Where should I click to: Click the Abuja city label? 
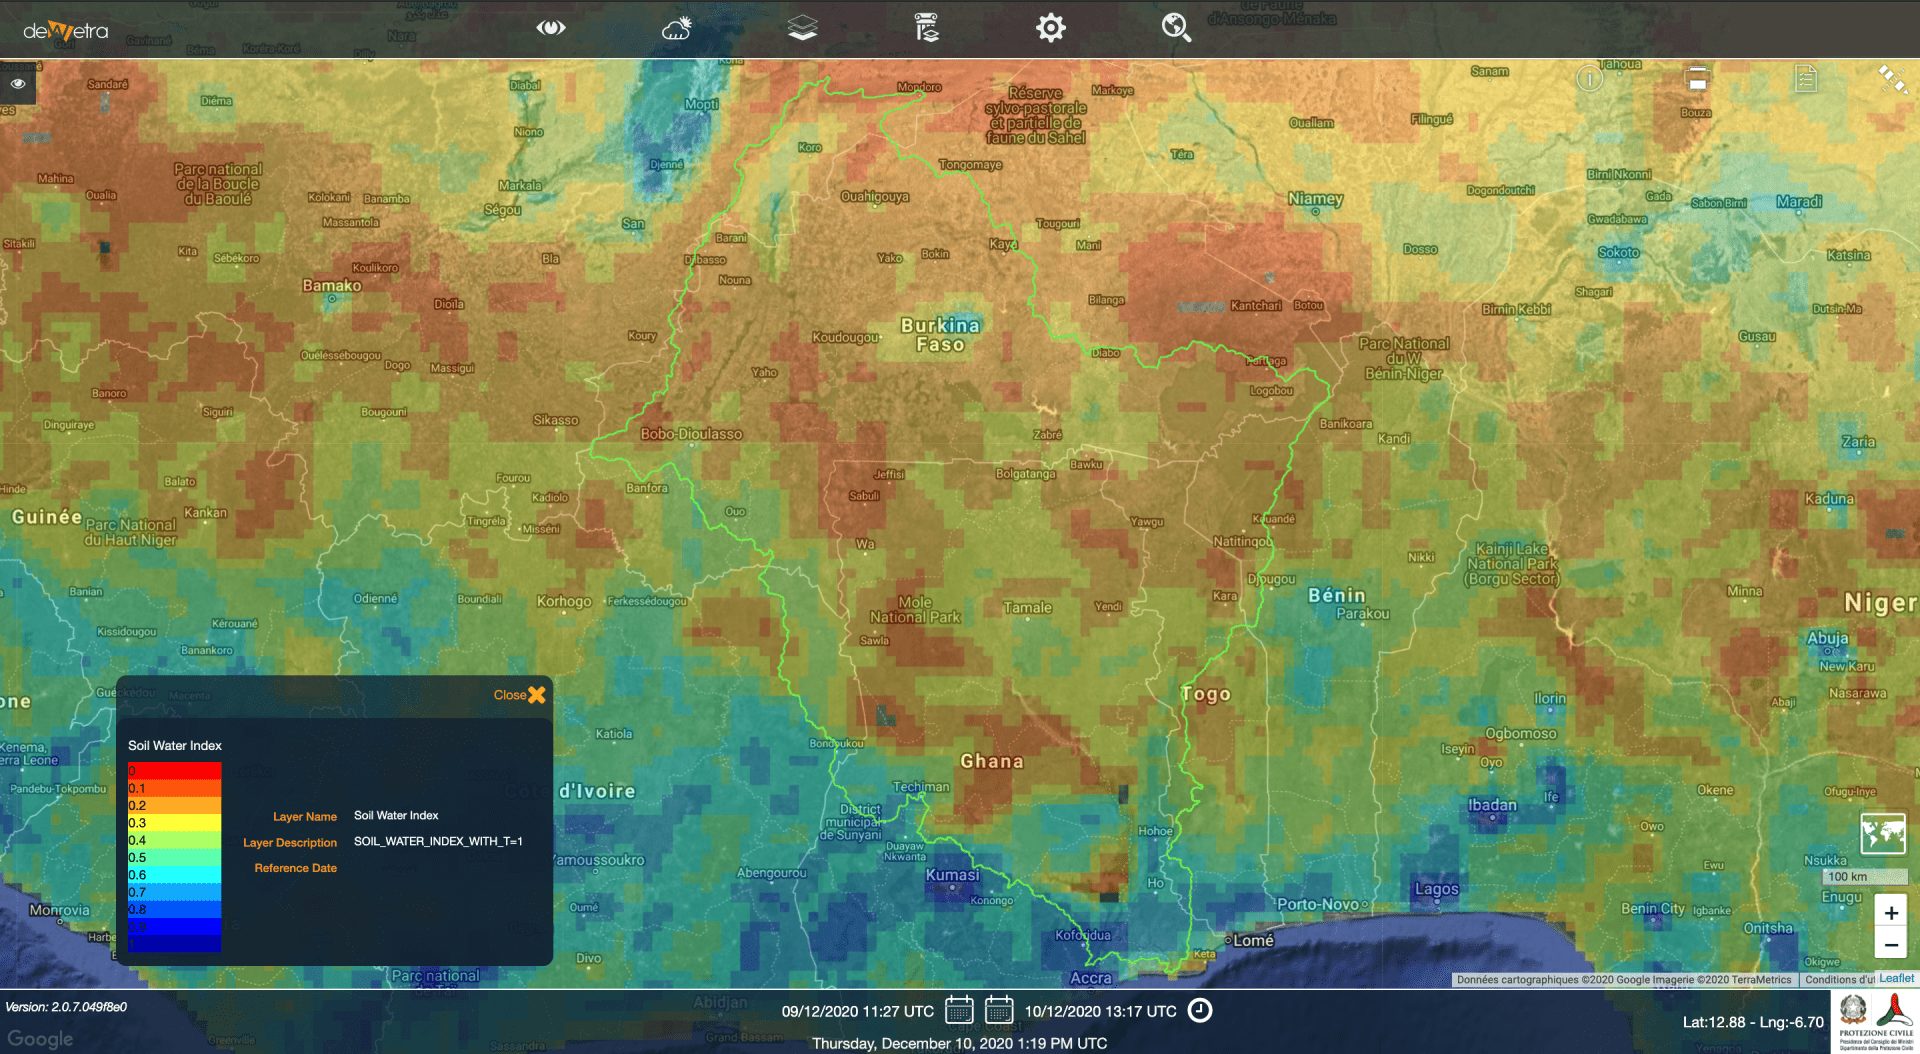tap(1827, 638)
